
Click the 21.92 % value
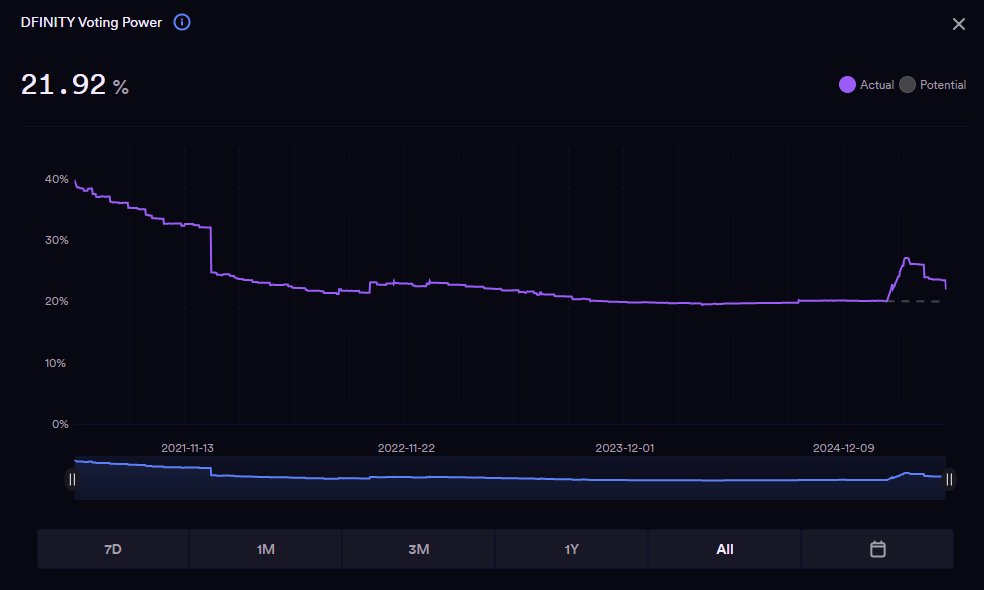click(75, 85)
